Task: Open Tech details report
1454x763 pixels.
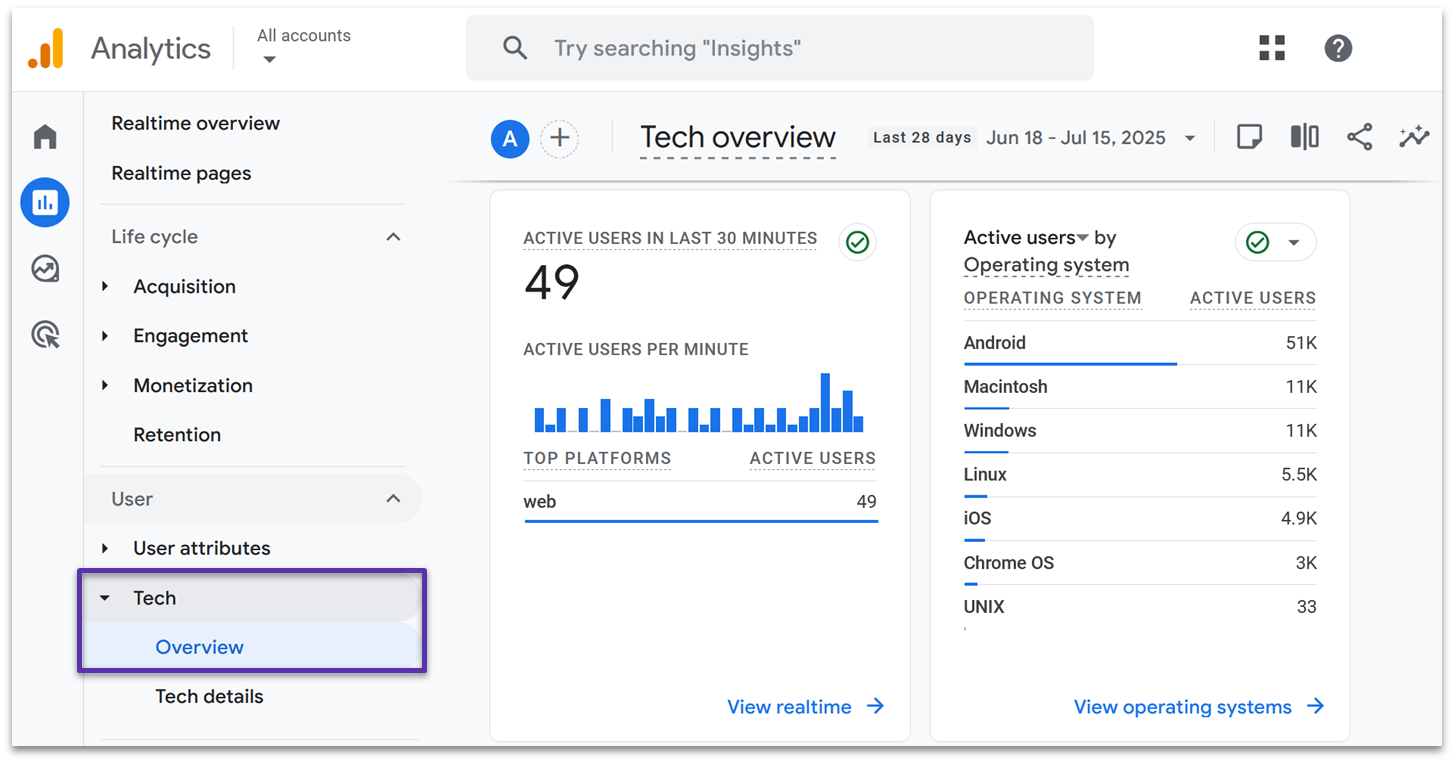Action: click(x=209, y=696)
